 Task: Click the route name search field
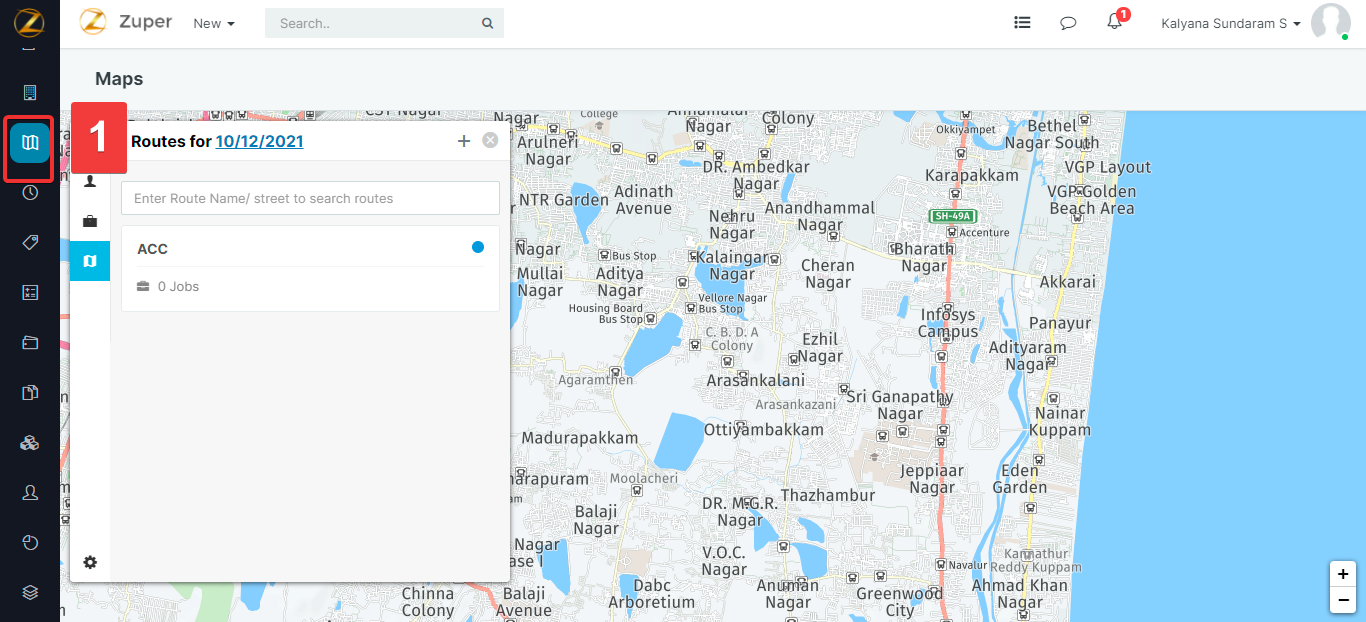tap(310, 198)
